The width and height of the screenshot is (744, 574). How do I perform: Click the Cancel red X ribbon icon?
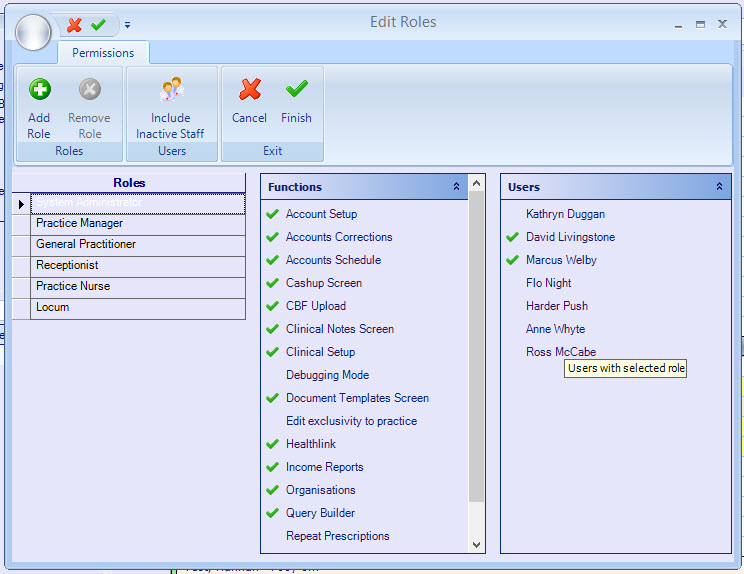click(250, 89)
